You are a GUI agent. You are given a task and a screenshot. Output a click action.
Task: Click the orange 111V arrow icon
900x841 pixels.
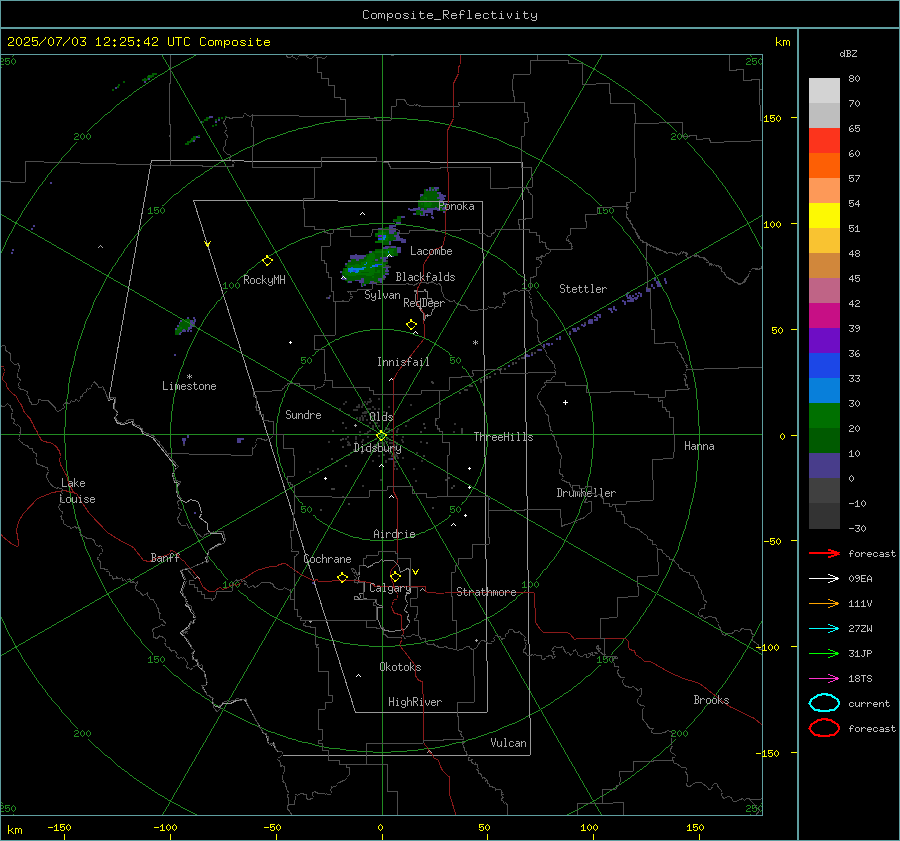click(x=824, y=603)
